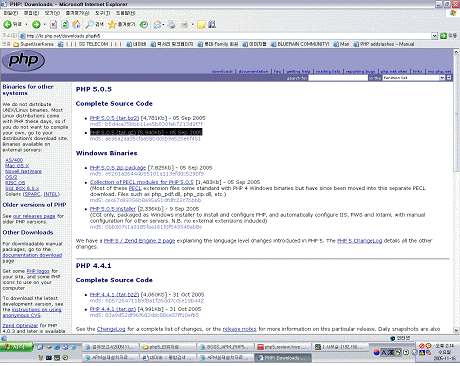Open the 도구(T) Tools menu
Image resolution: width=460 pixels, height=366 pixels.
(102, 13)
